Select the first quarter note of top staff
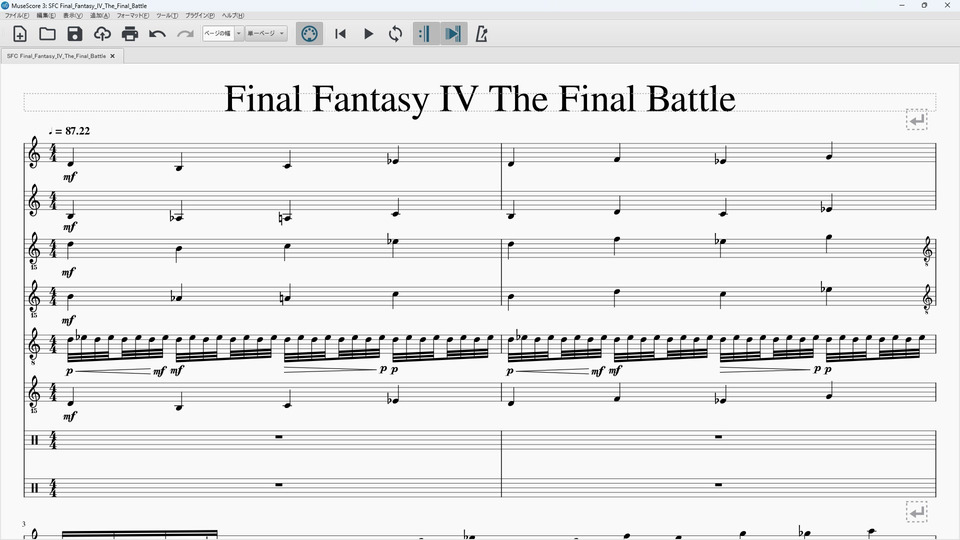This screenshot has width=960, height=540. pos(71,157)
